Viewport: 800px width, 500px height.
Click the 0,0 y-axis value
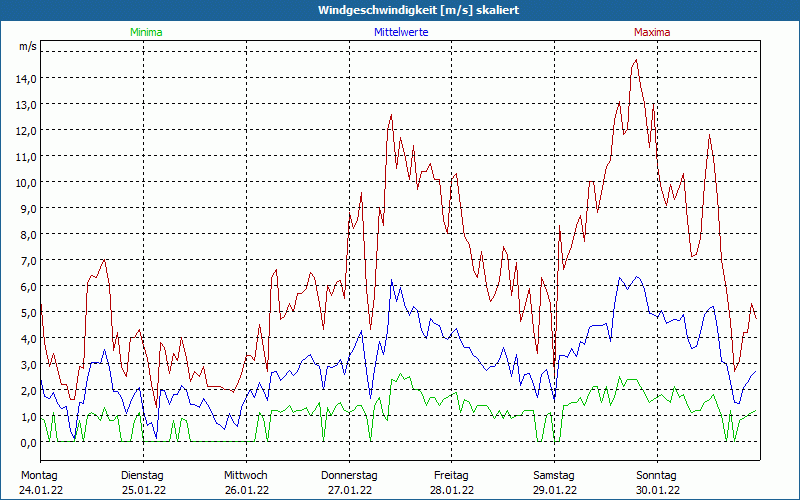(28, 443)
